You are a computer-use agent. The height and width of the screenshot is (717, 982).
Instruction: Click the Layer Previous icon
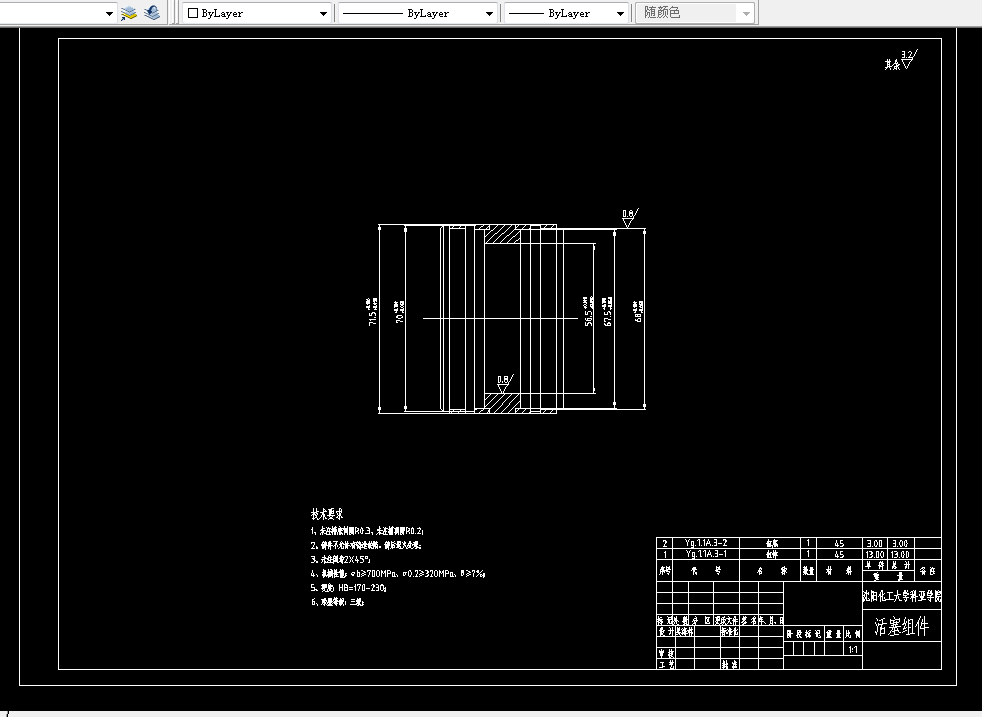tap(152, 13)
